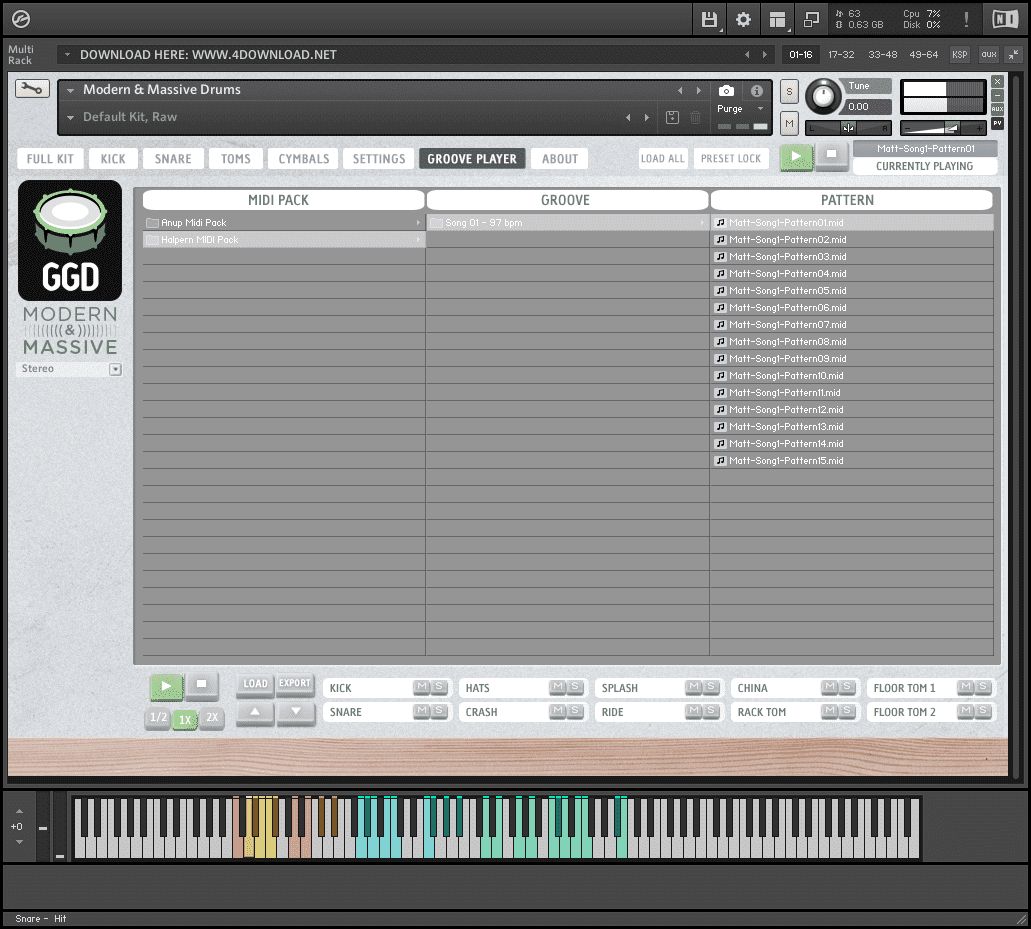1031x929 pixels.
Task: Play groove with bottom play button
Action: point(166,686)
